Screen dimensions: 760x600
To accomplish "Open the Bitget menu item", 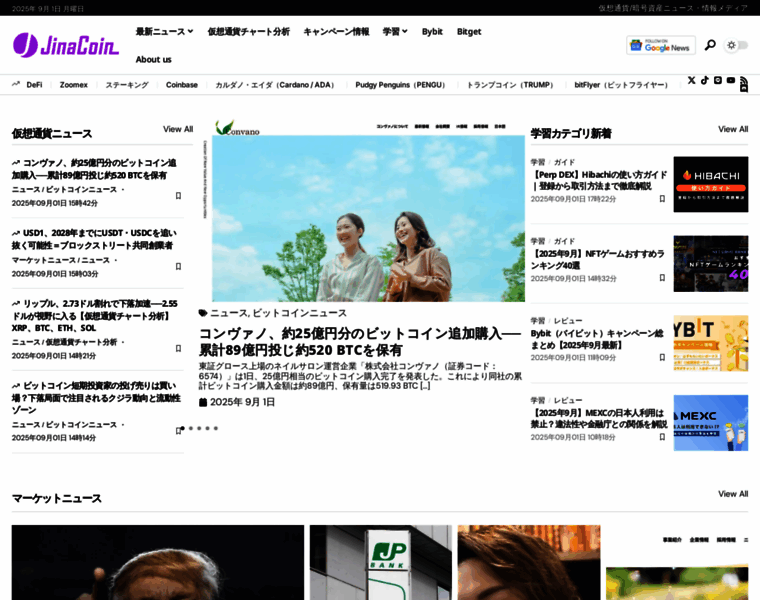I will click(x=469, y=32).
